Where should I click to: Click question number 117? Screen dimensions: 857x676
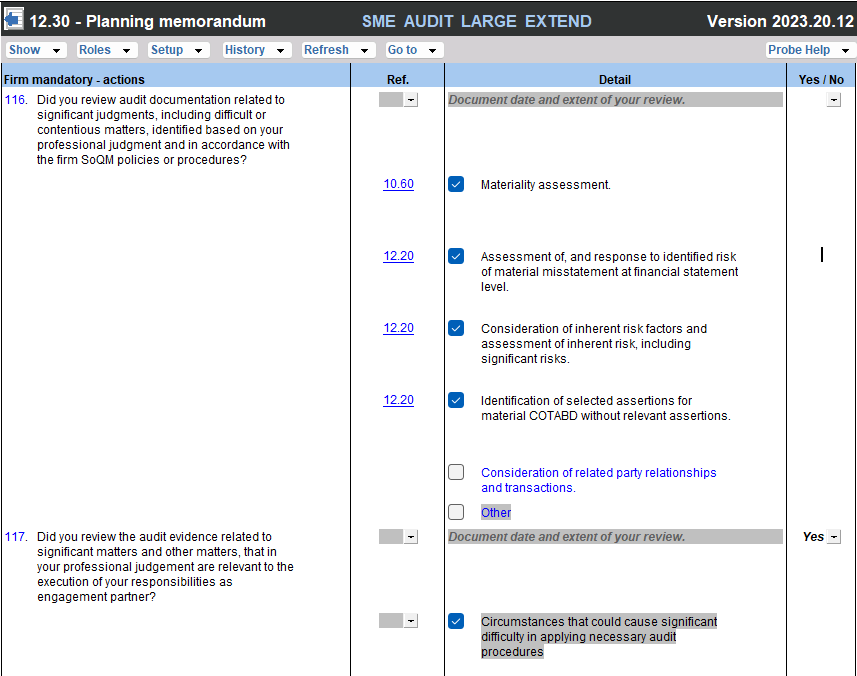tap(16, 537)
